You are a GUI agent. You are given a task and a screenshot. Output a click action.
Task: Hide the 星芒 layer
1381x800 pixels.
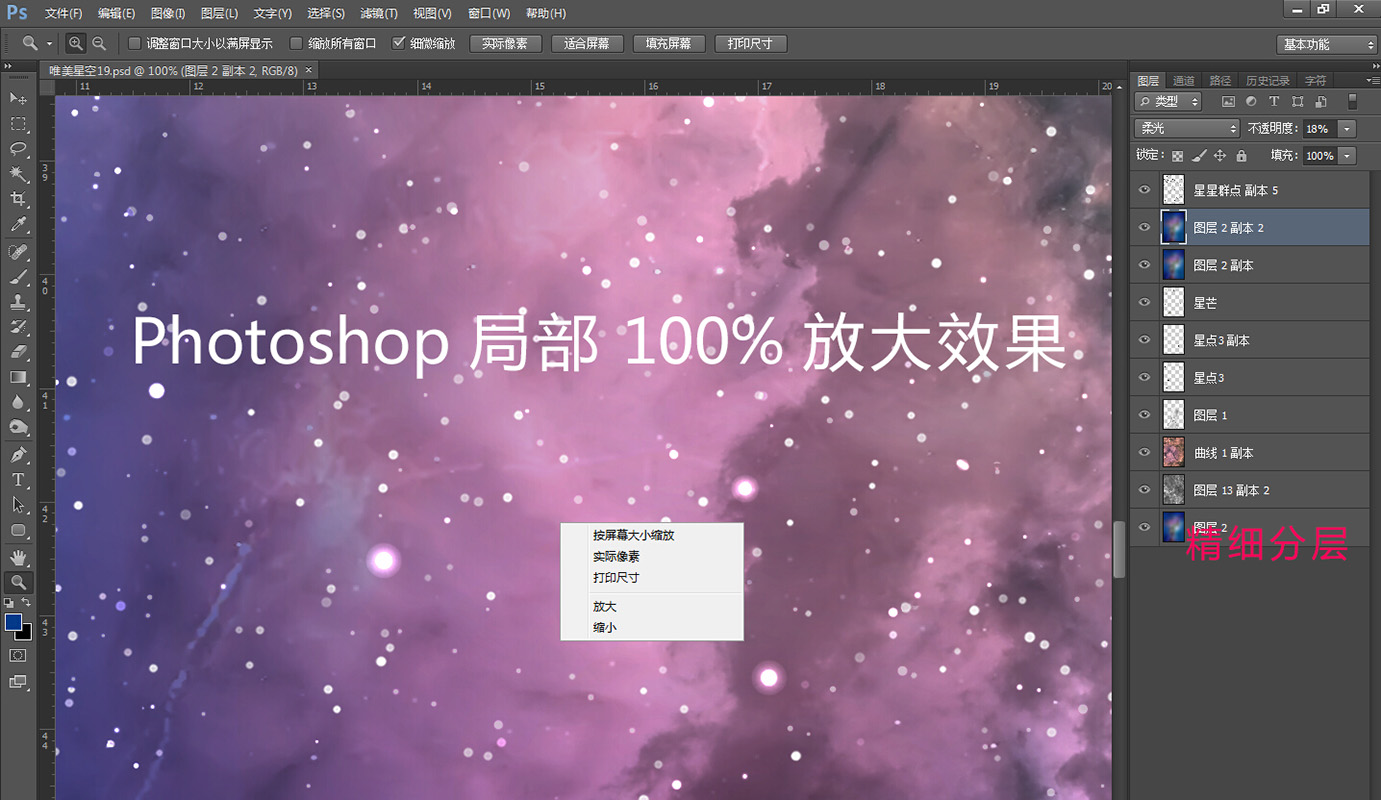1145,302
